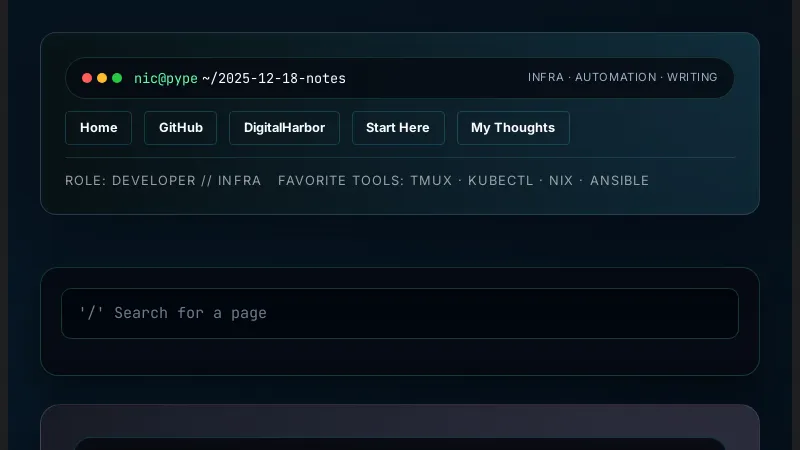Click the yellow dot in terminal header
This screenshot has width=800, height=450.
pos(102,78)
